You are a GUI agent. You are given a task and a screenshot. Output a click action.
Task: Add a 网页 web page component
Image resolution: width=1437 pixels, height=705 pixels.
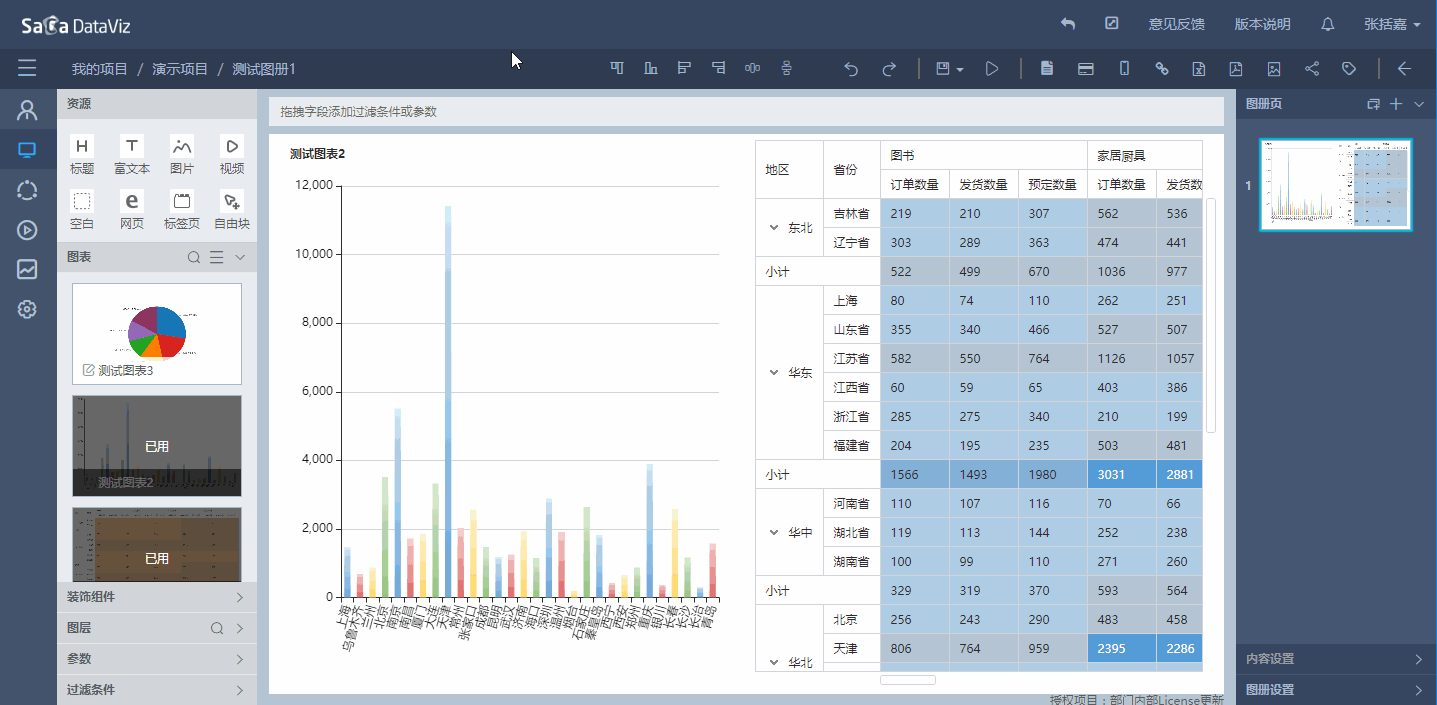click(132, 210)
